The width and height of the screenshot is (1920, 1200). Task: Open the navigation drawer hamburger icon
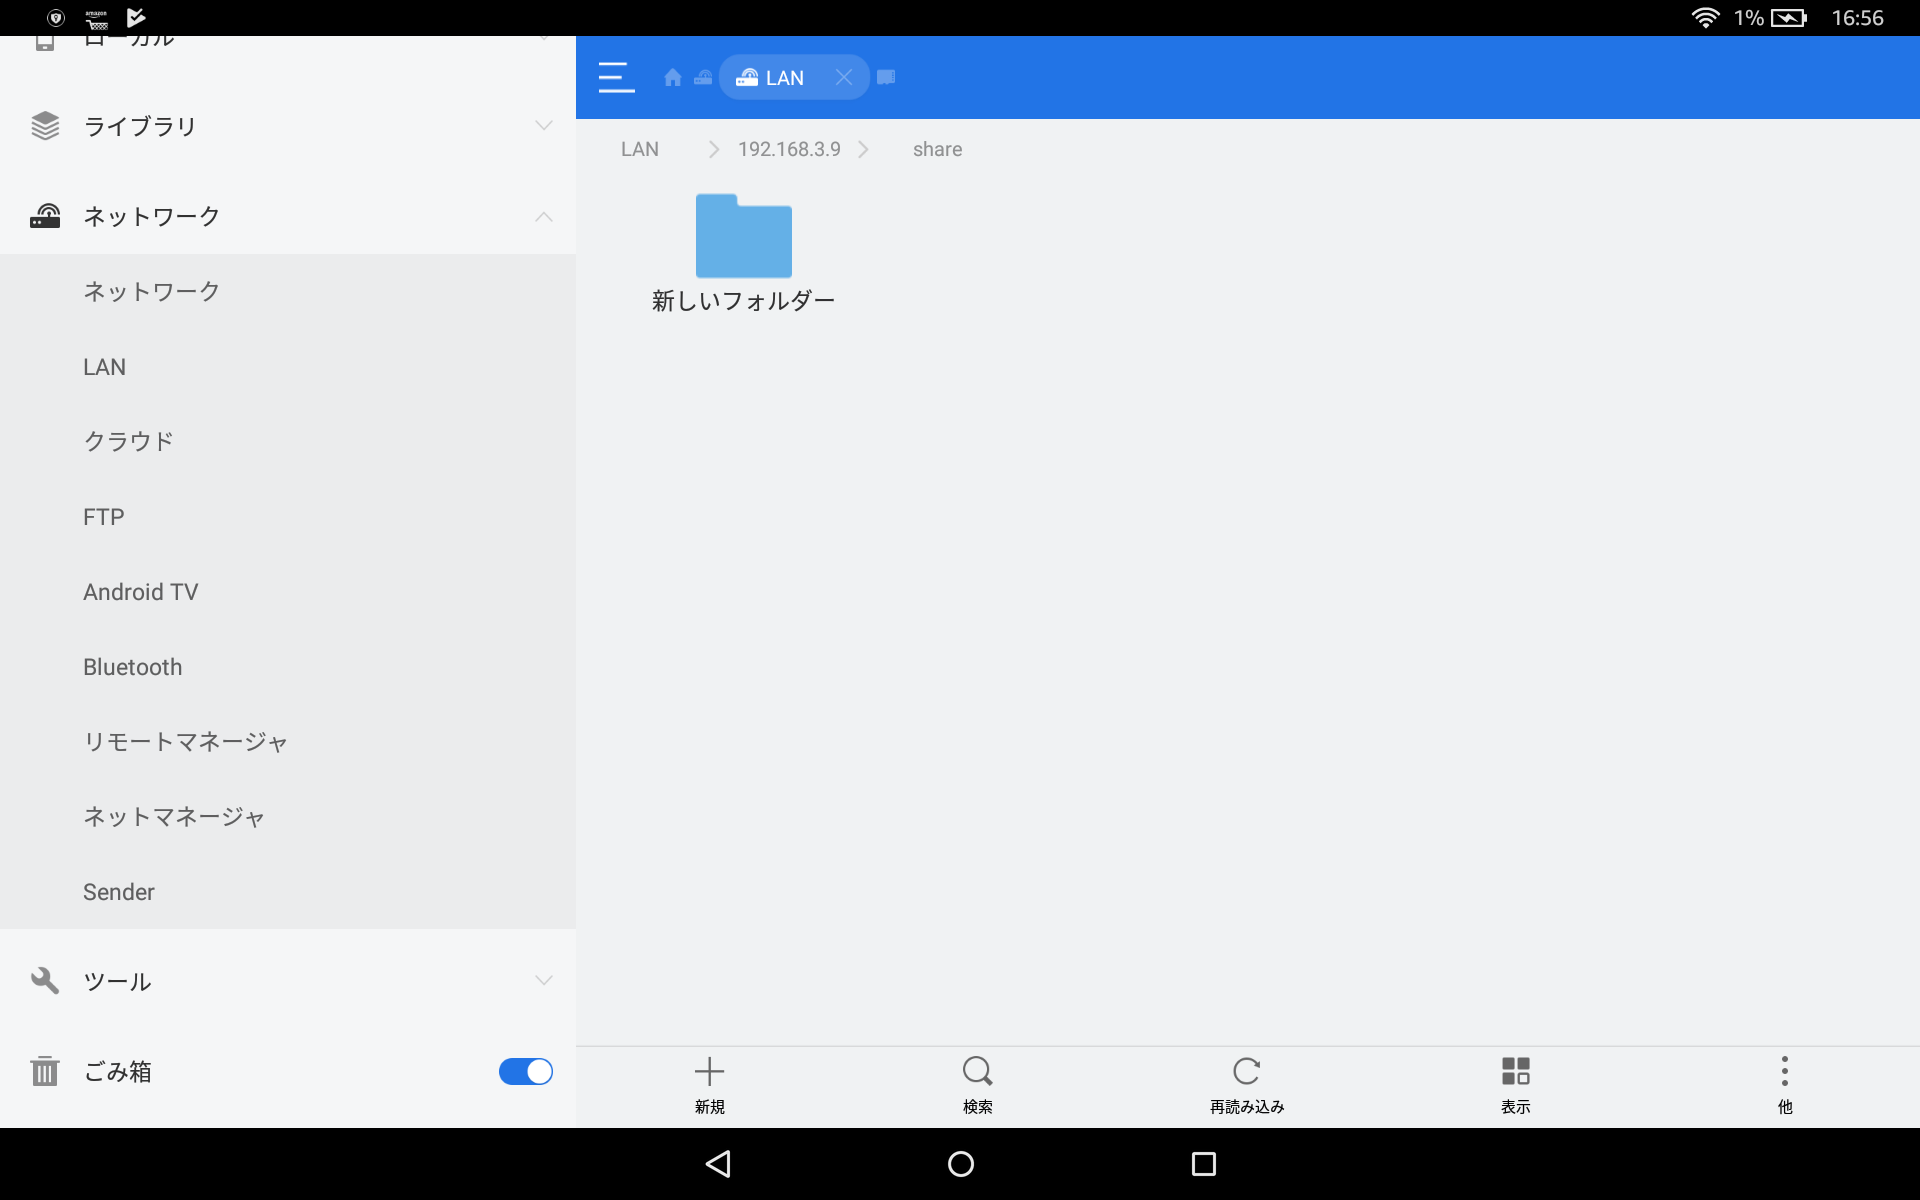pos(616,77)
